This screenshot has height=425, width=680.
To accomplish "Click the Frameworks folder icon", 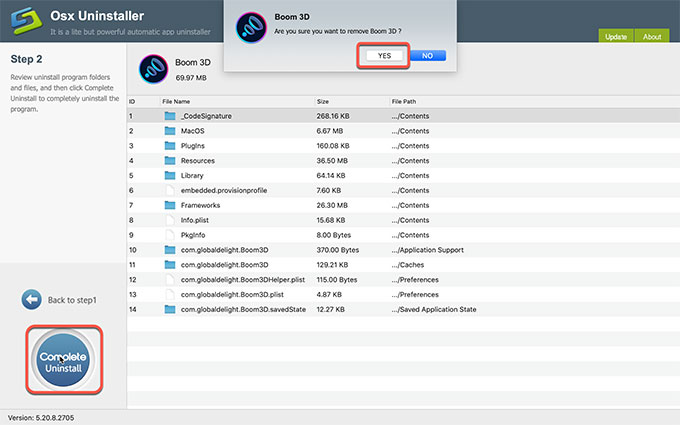I will [x=170, y=205].
